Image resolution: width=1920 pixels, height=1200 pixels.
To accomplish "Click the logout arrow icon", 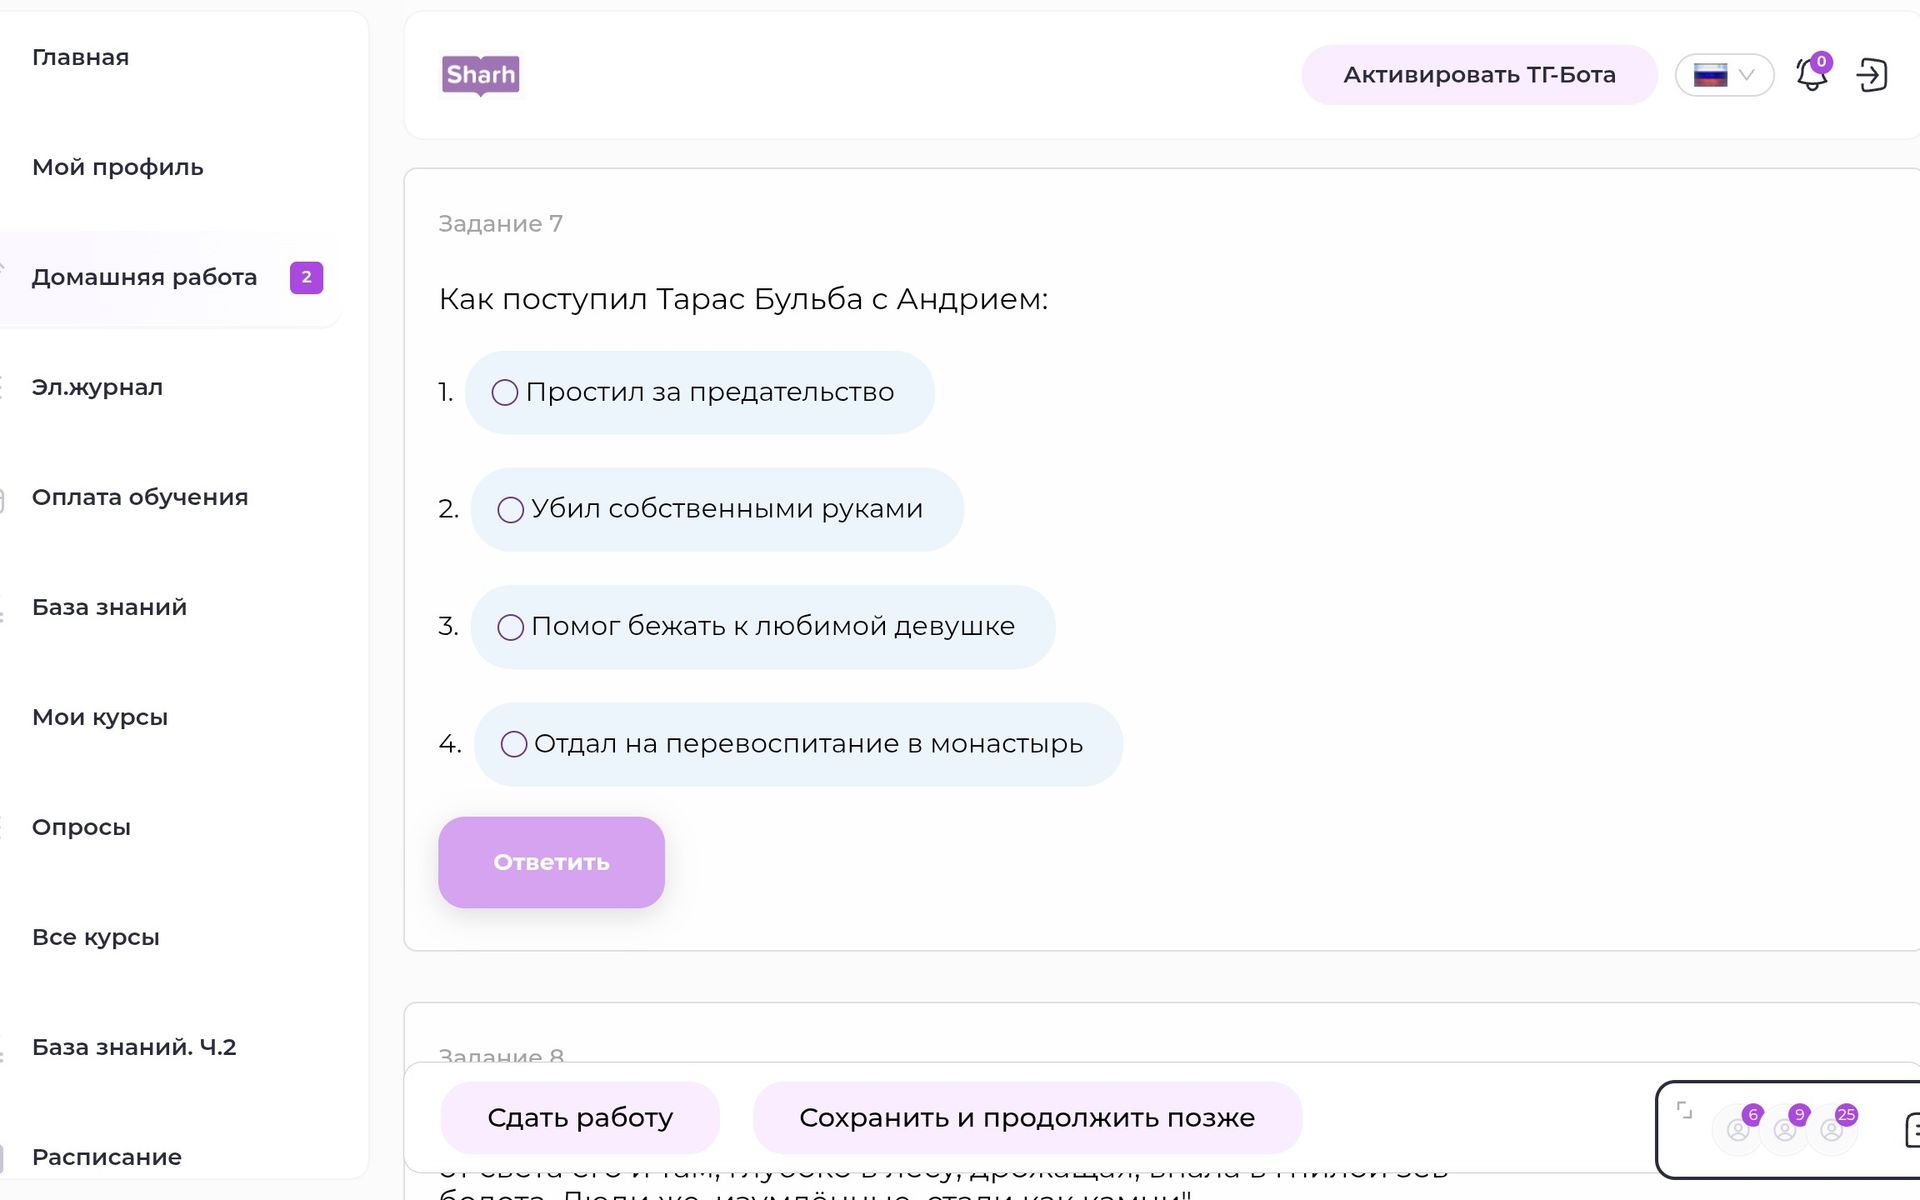I will coord(1872,75).
